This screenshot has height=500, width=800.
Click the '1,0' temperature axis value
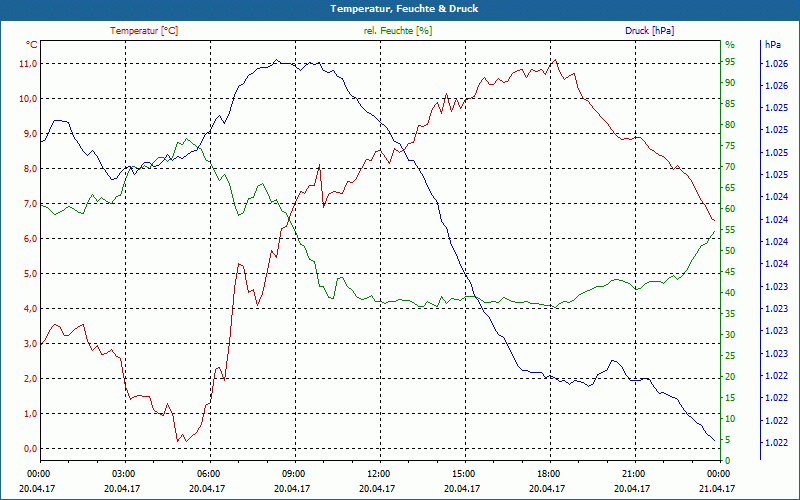click(x=30, y=413)
